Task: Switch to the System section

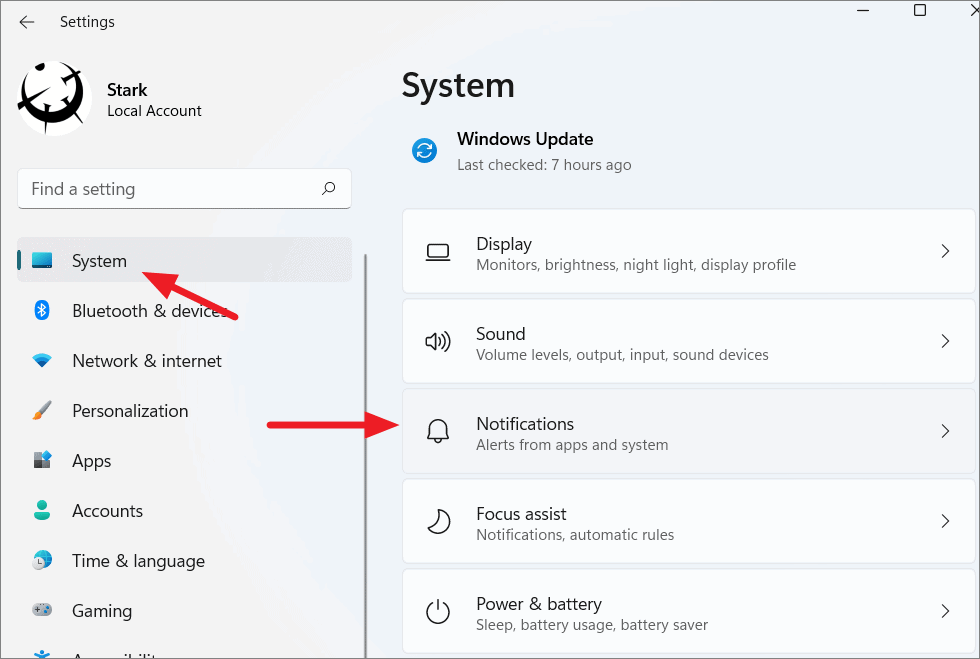Action: point(99,260)
